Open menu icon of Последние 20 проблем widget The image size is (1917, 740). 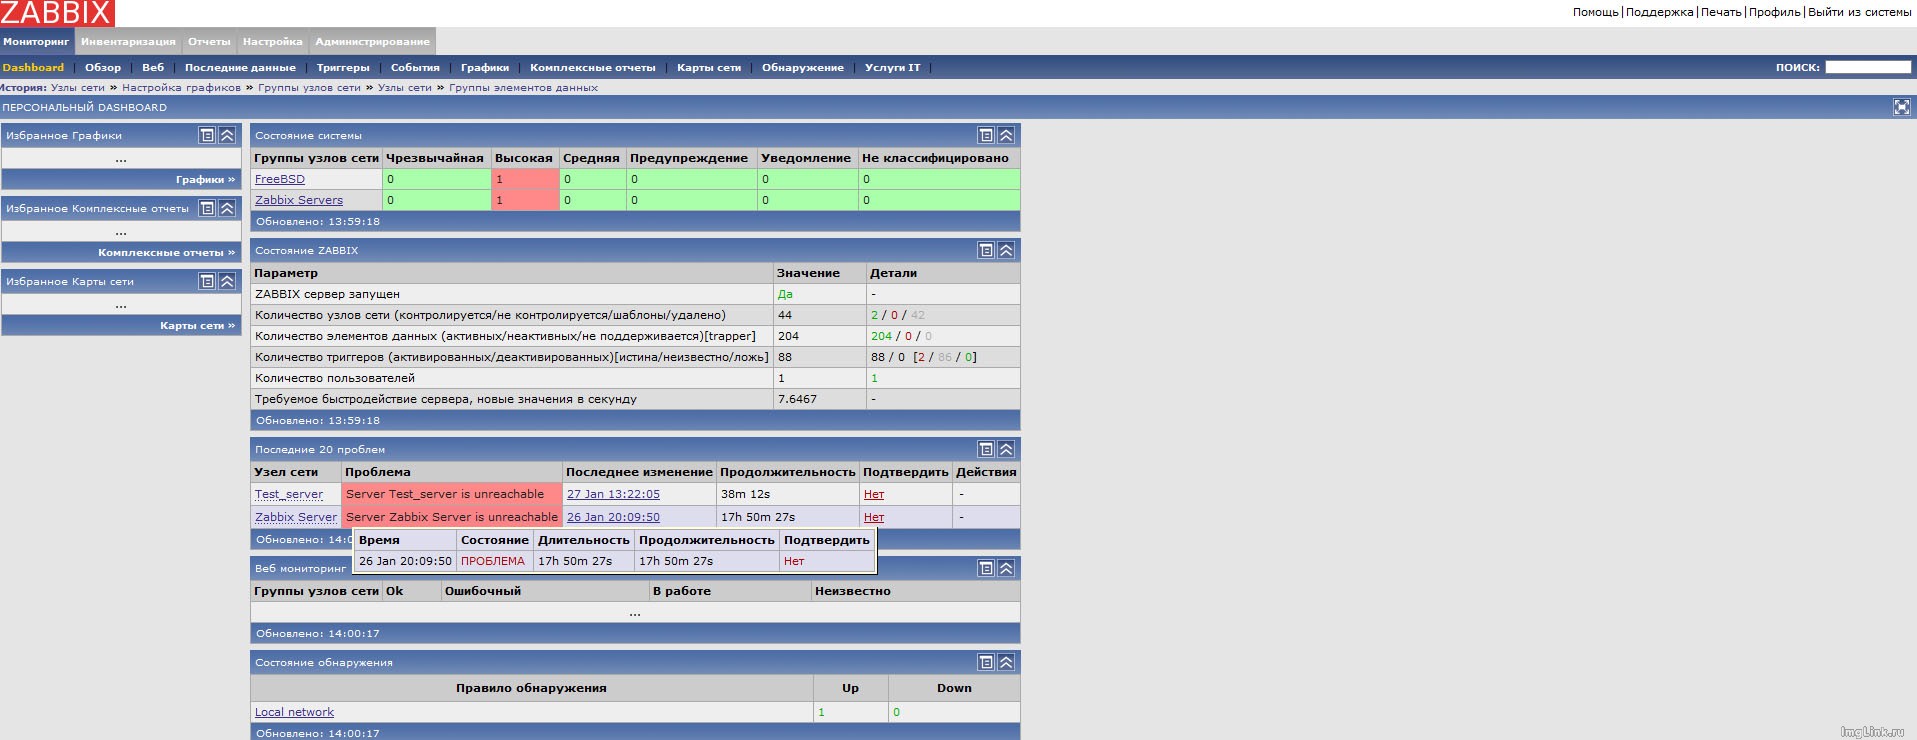(x=986, y=449)
